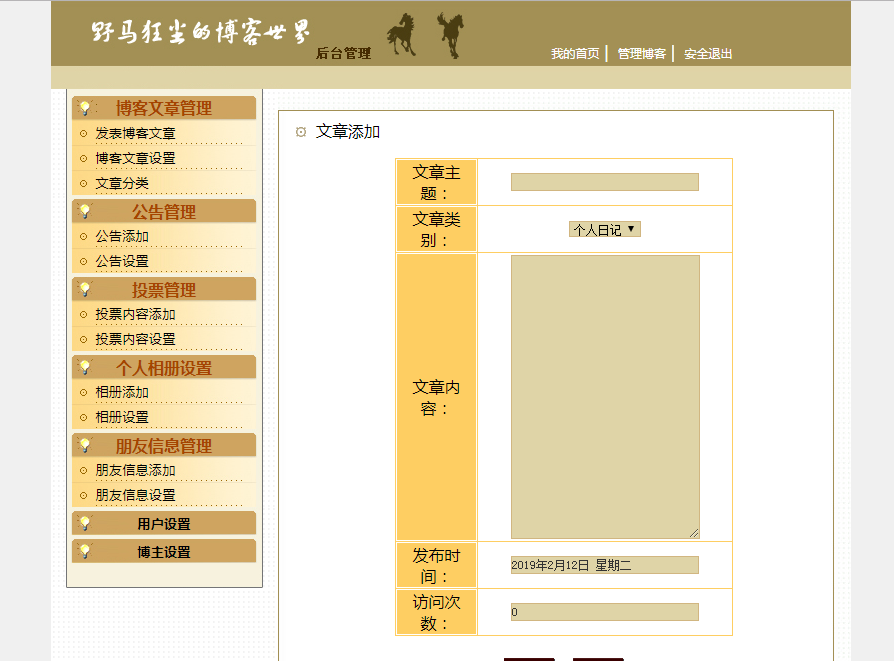Click the gear icon next to 文章添加
The height and width of the screenshot is (661, 894).
pos(300,132)
